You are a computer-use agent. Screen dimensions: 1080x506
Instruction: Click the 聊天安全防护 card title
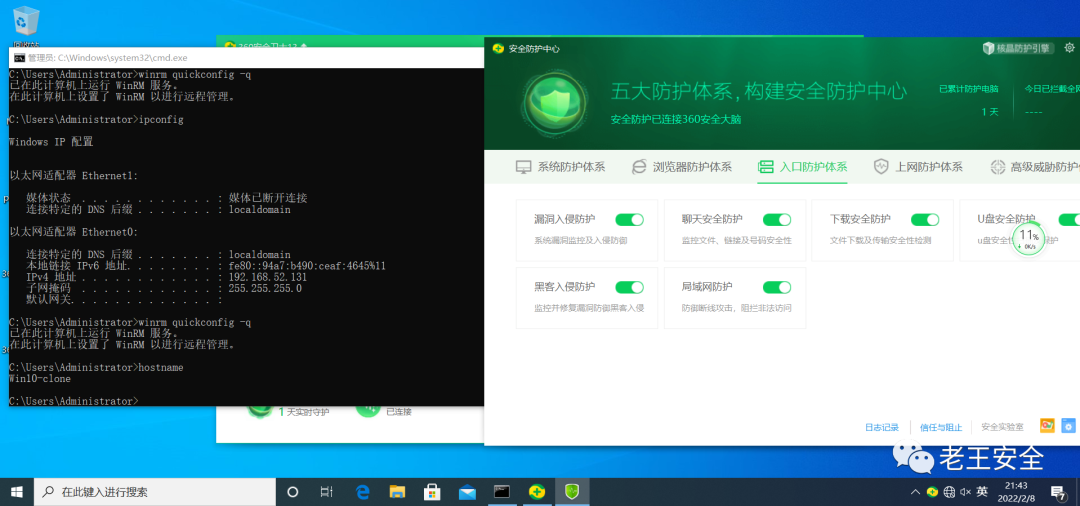pyautogui.click(x=712, y=220)
